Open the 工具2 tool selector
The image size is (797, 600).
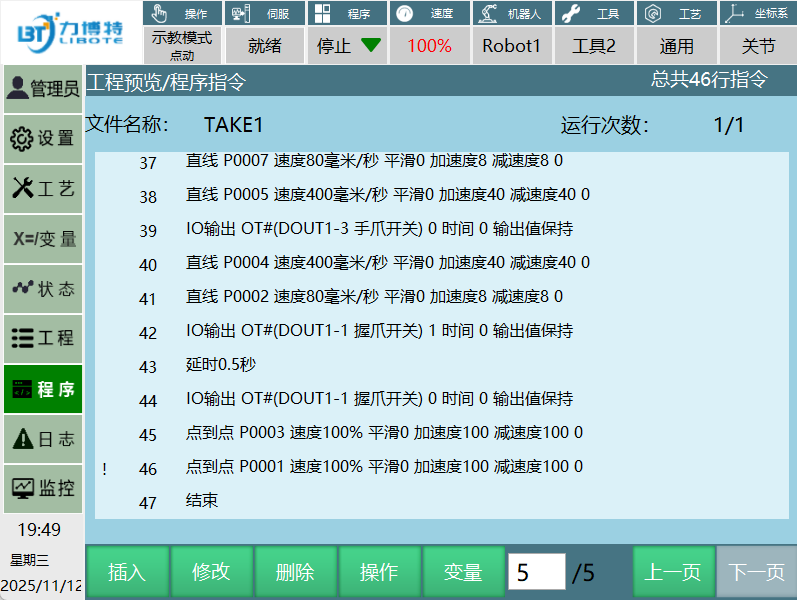click(x=593, y=46)
